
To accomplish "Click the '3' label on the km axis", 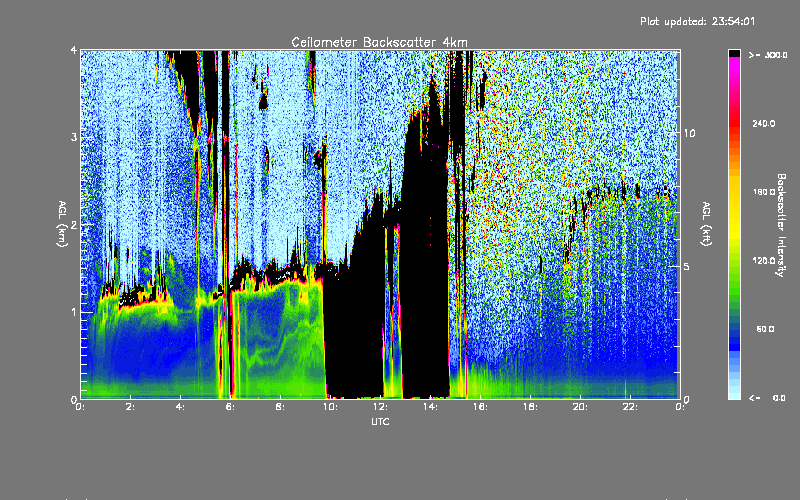I will point(74,137).
